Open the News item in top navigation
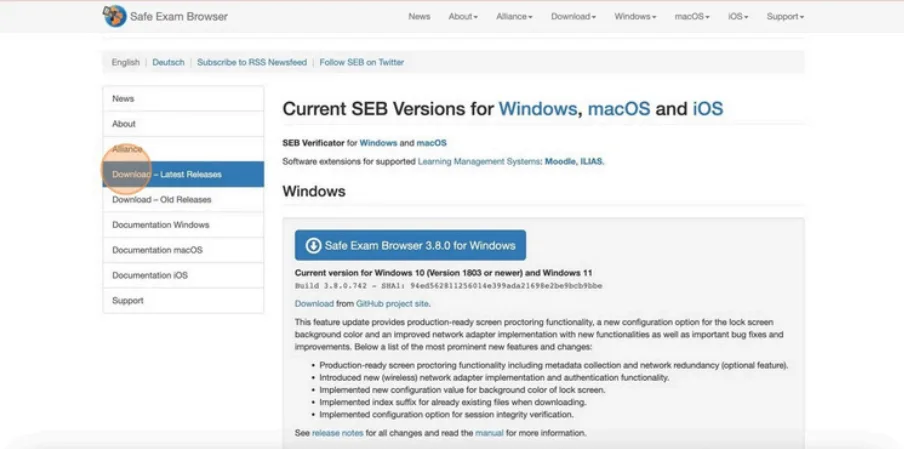 [x=419, y=17]
